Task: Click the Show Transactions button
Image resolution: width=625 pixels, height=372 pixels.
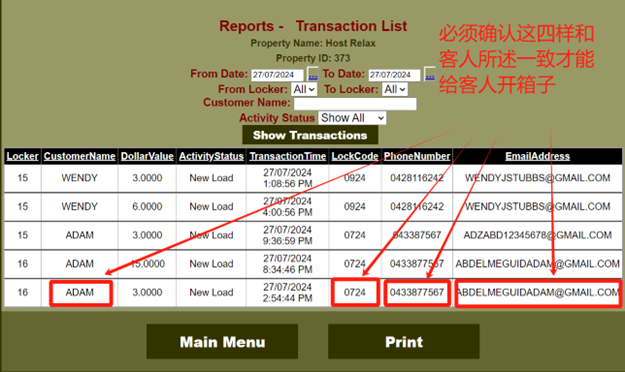Action: tap(310, 135)
